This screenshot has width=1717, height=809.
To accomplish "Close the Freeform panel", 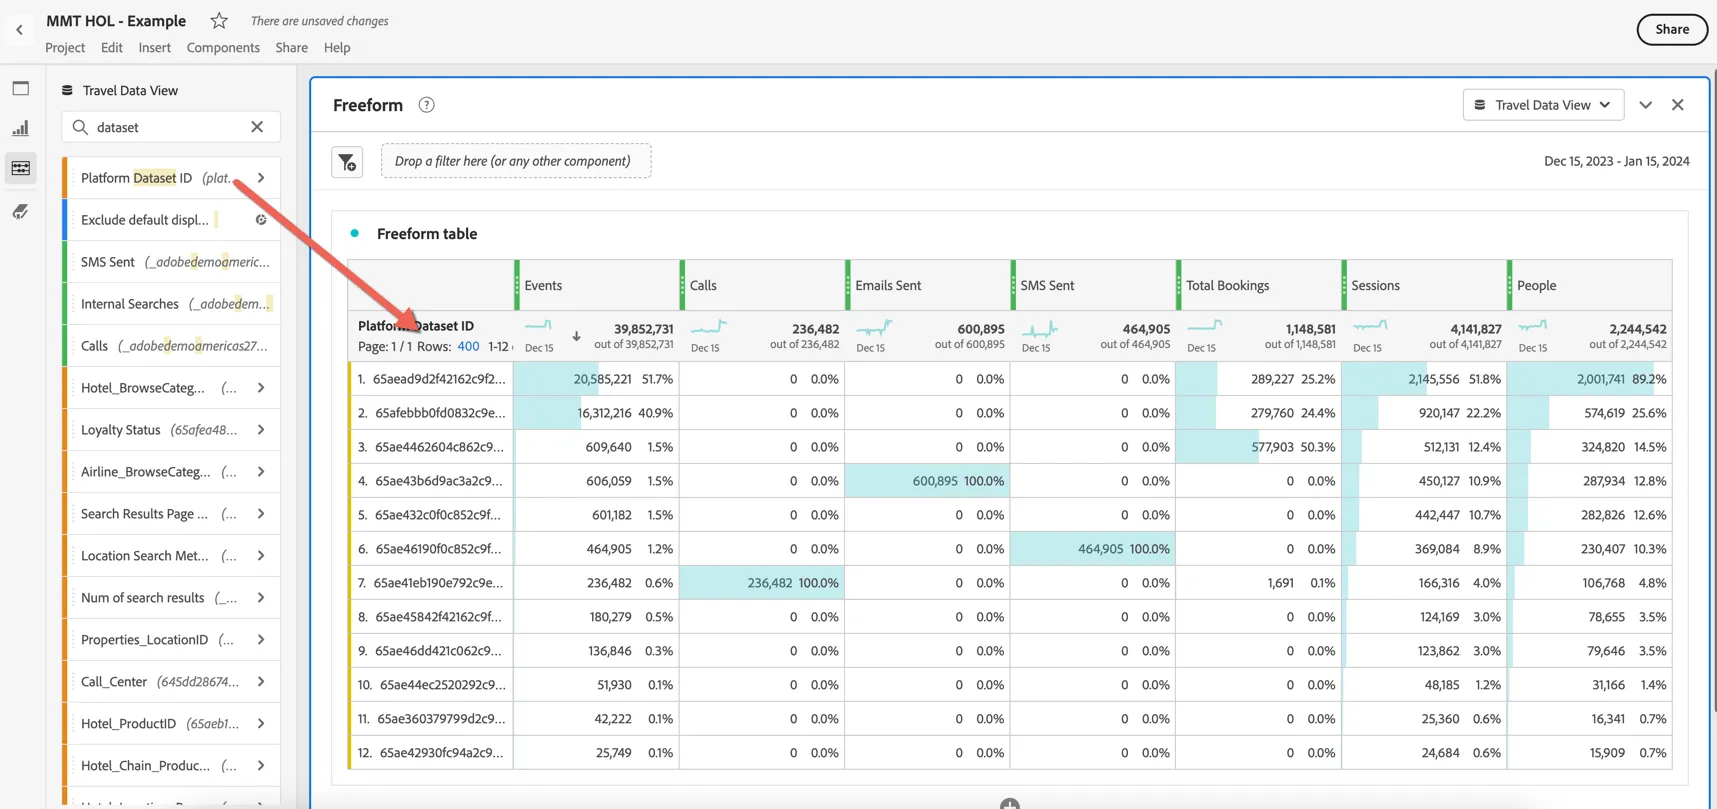I will coord(1678,105).
